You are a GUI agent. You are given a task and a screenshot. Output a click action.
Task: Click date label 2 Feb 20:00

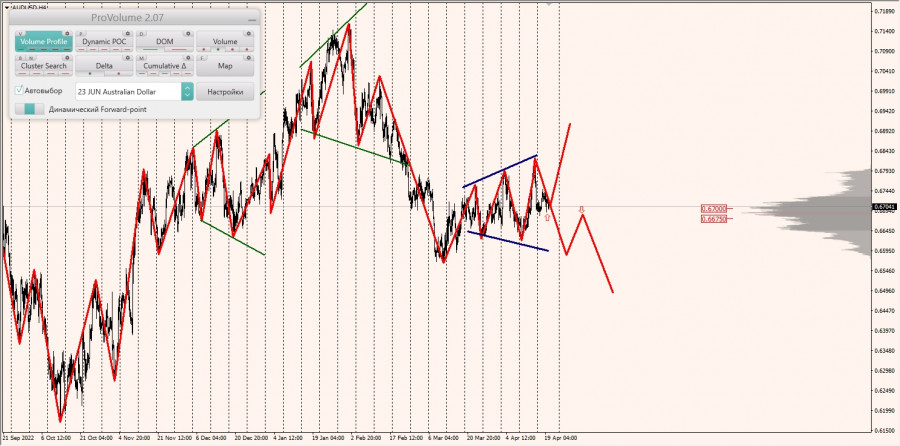click(x=367, y=437)
